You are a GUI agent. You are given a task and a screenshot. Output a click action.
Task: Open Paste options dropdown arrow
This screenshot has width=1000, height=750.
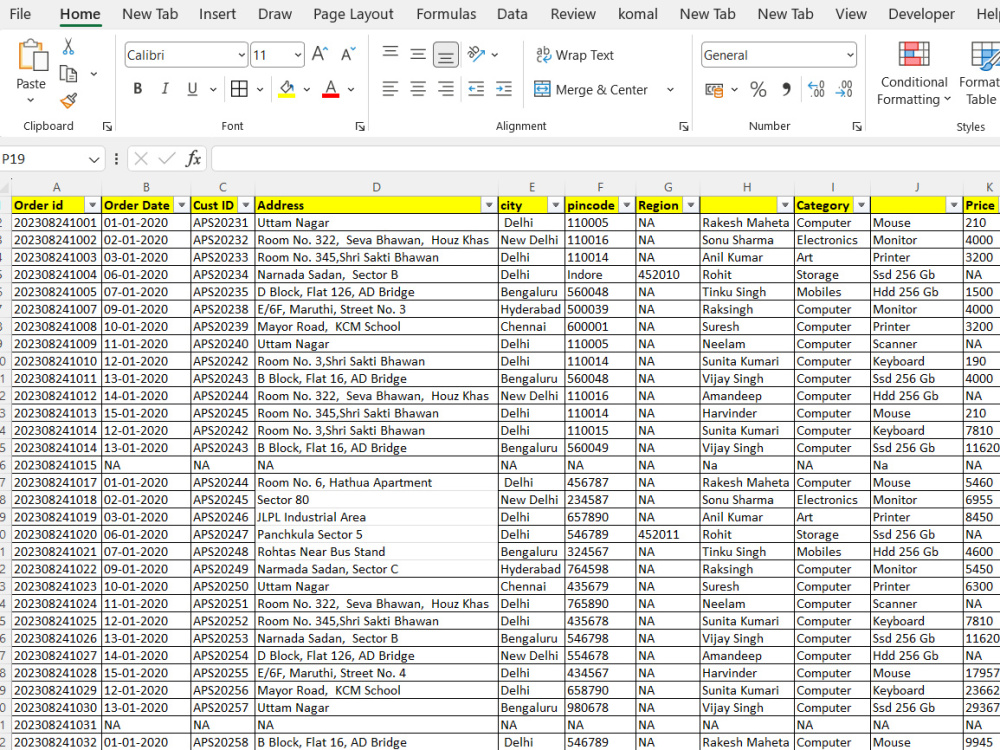coord(31,100)
